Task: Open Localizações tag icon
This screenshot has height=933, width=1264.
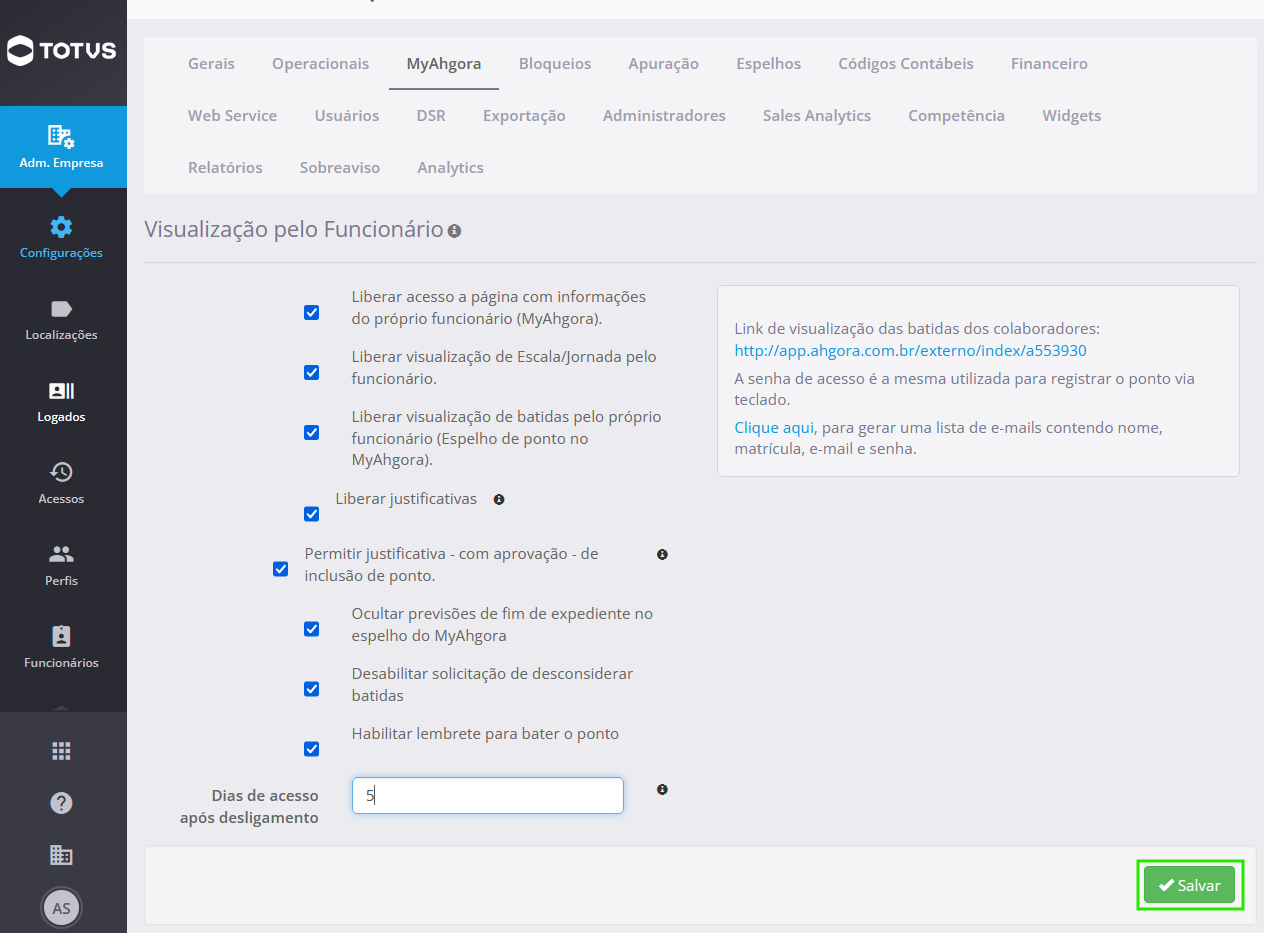Action: [62, 309]
